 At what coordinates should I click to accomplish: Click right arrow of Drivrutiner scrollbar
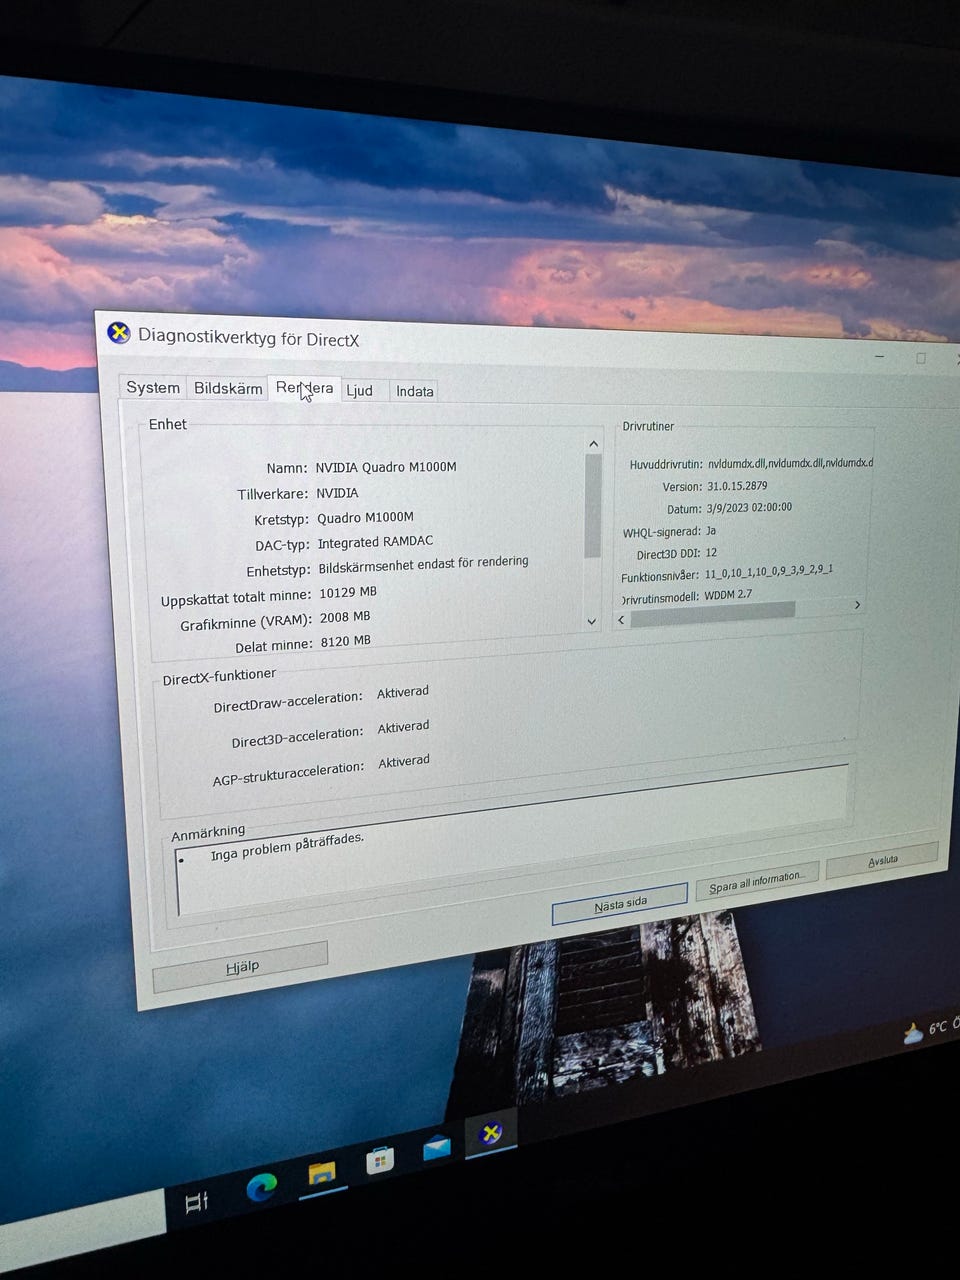point(857,605)
